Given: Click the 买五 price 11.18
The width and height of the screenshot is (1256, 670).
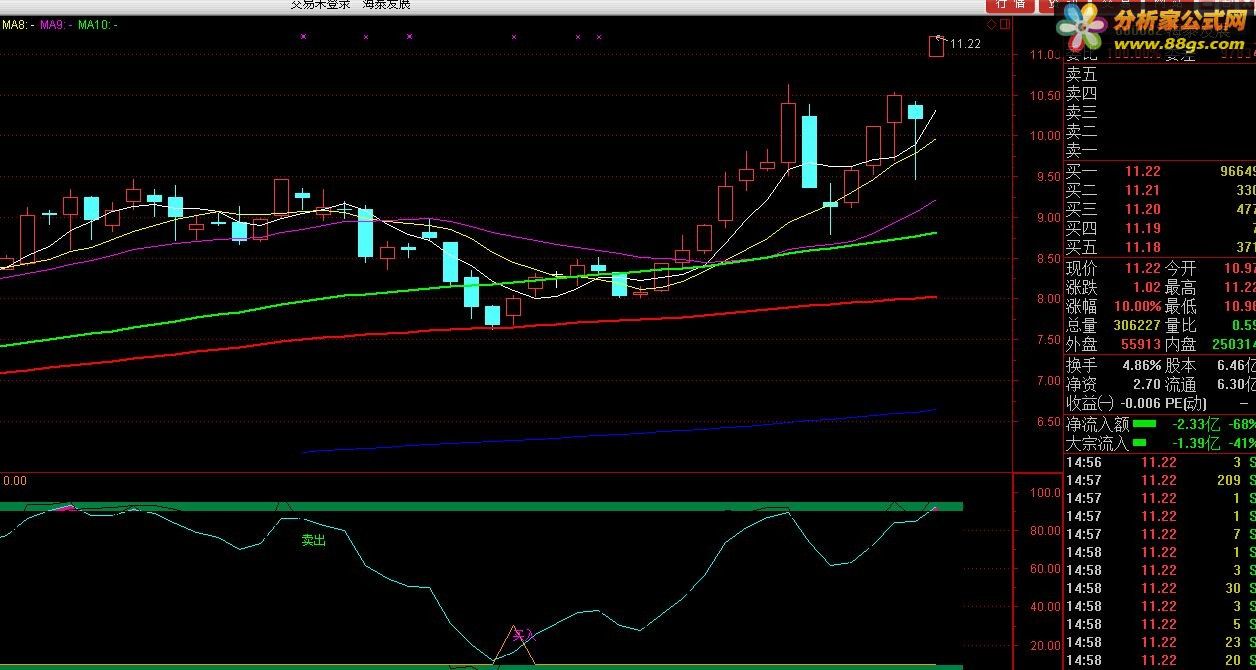Looking at the screenshot, I should [1143, 248].
